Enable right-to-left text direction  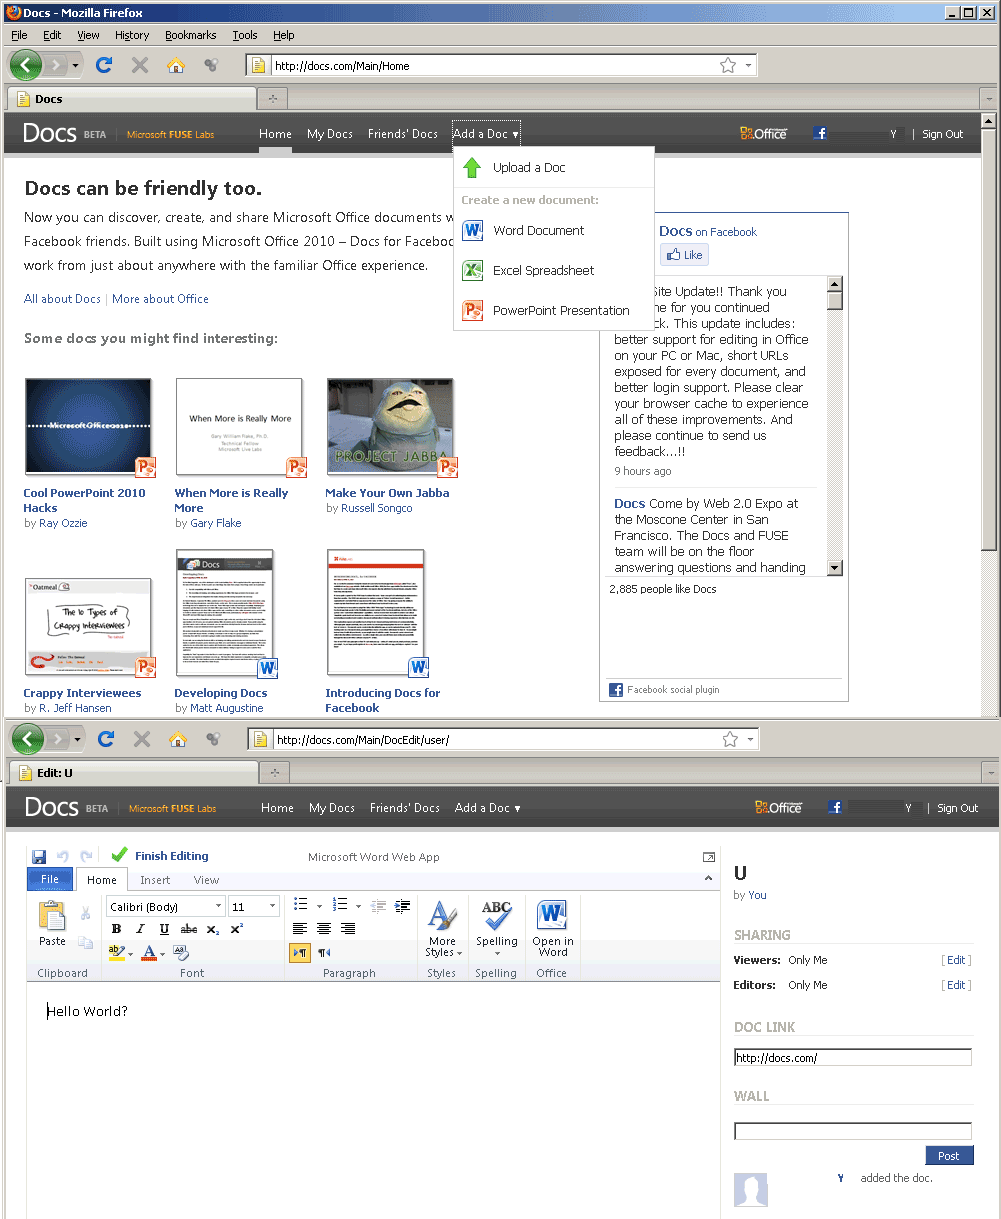click(x=324, y=953)
